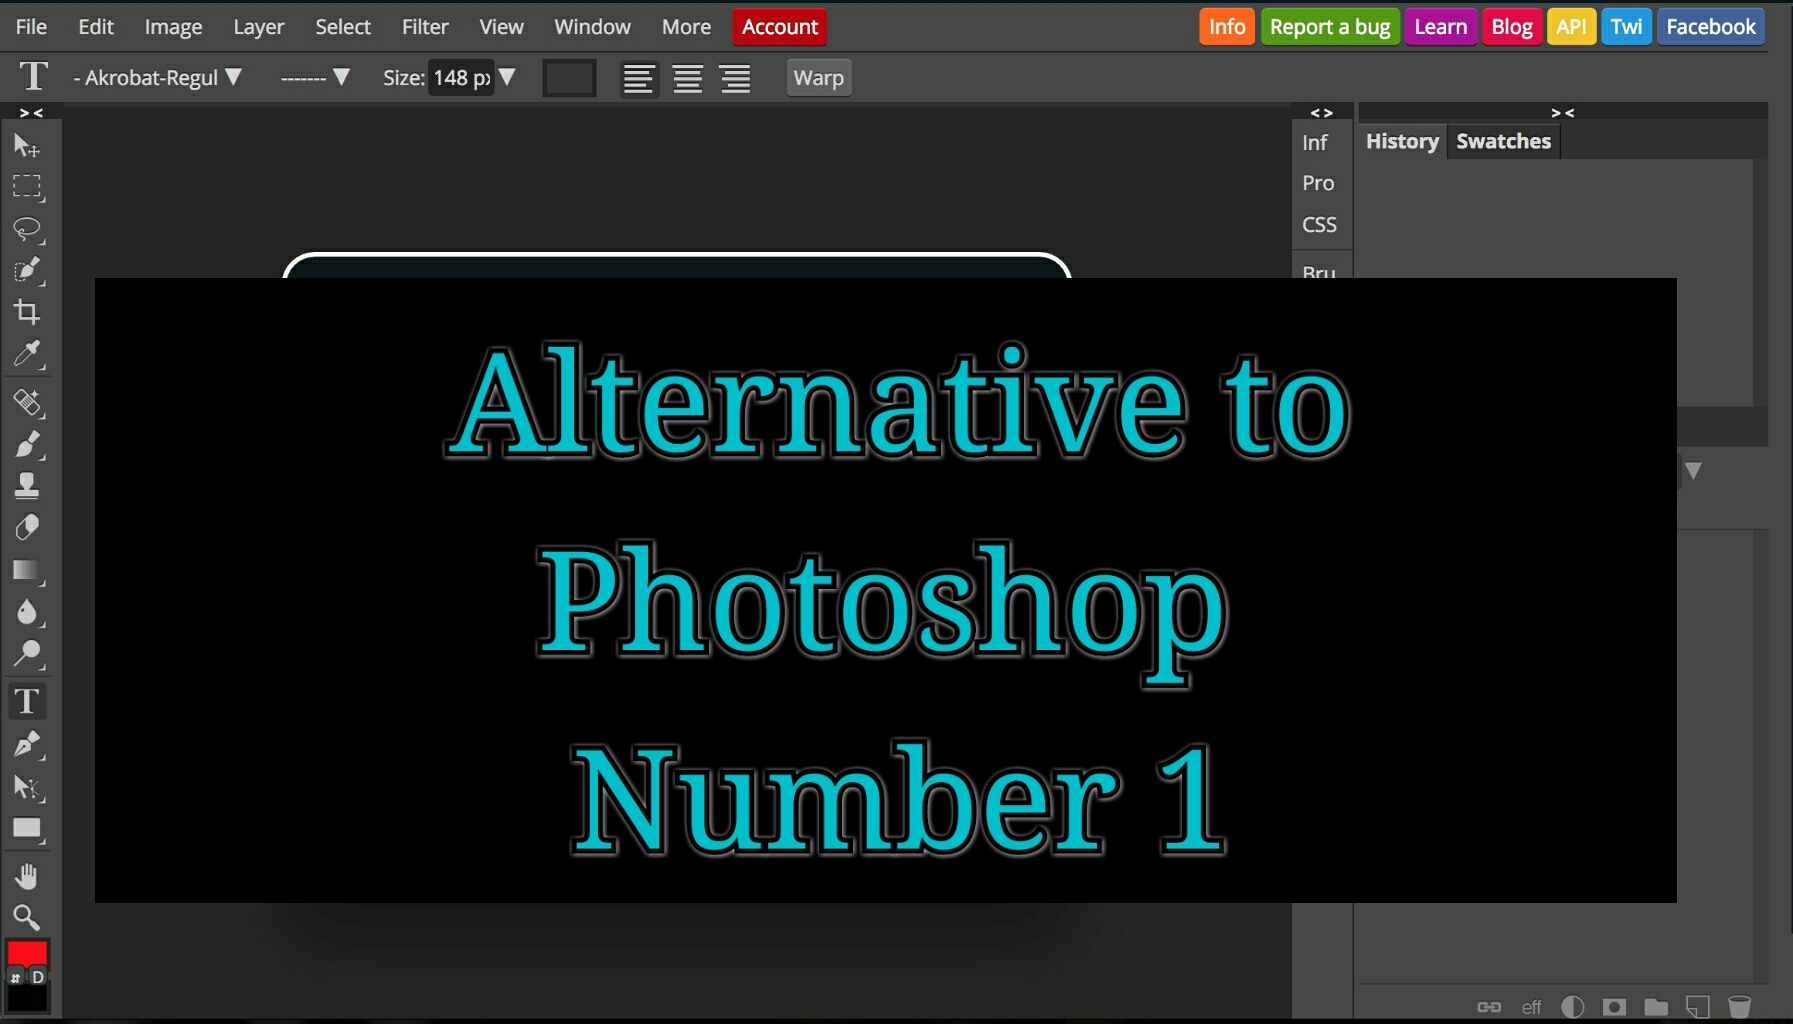Select the Pen tool
This screenshot has width=1793, height=1024.
click(27, 745)
